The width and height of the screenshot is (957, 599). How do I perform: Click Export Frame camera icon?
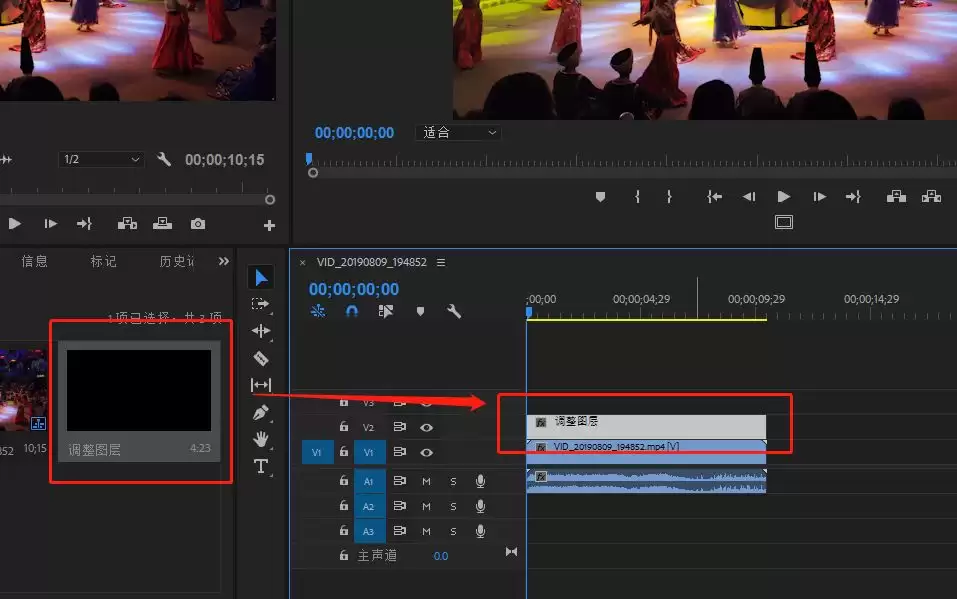(x=198, y=224)
